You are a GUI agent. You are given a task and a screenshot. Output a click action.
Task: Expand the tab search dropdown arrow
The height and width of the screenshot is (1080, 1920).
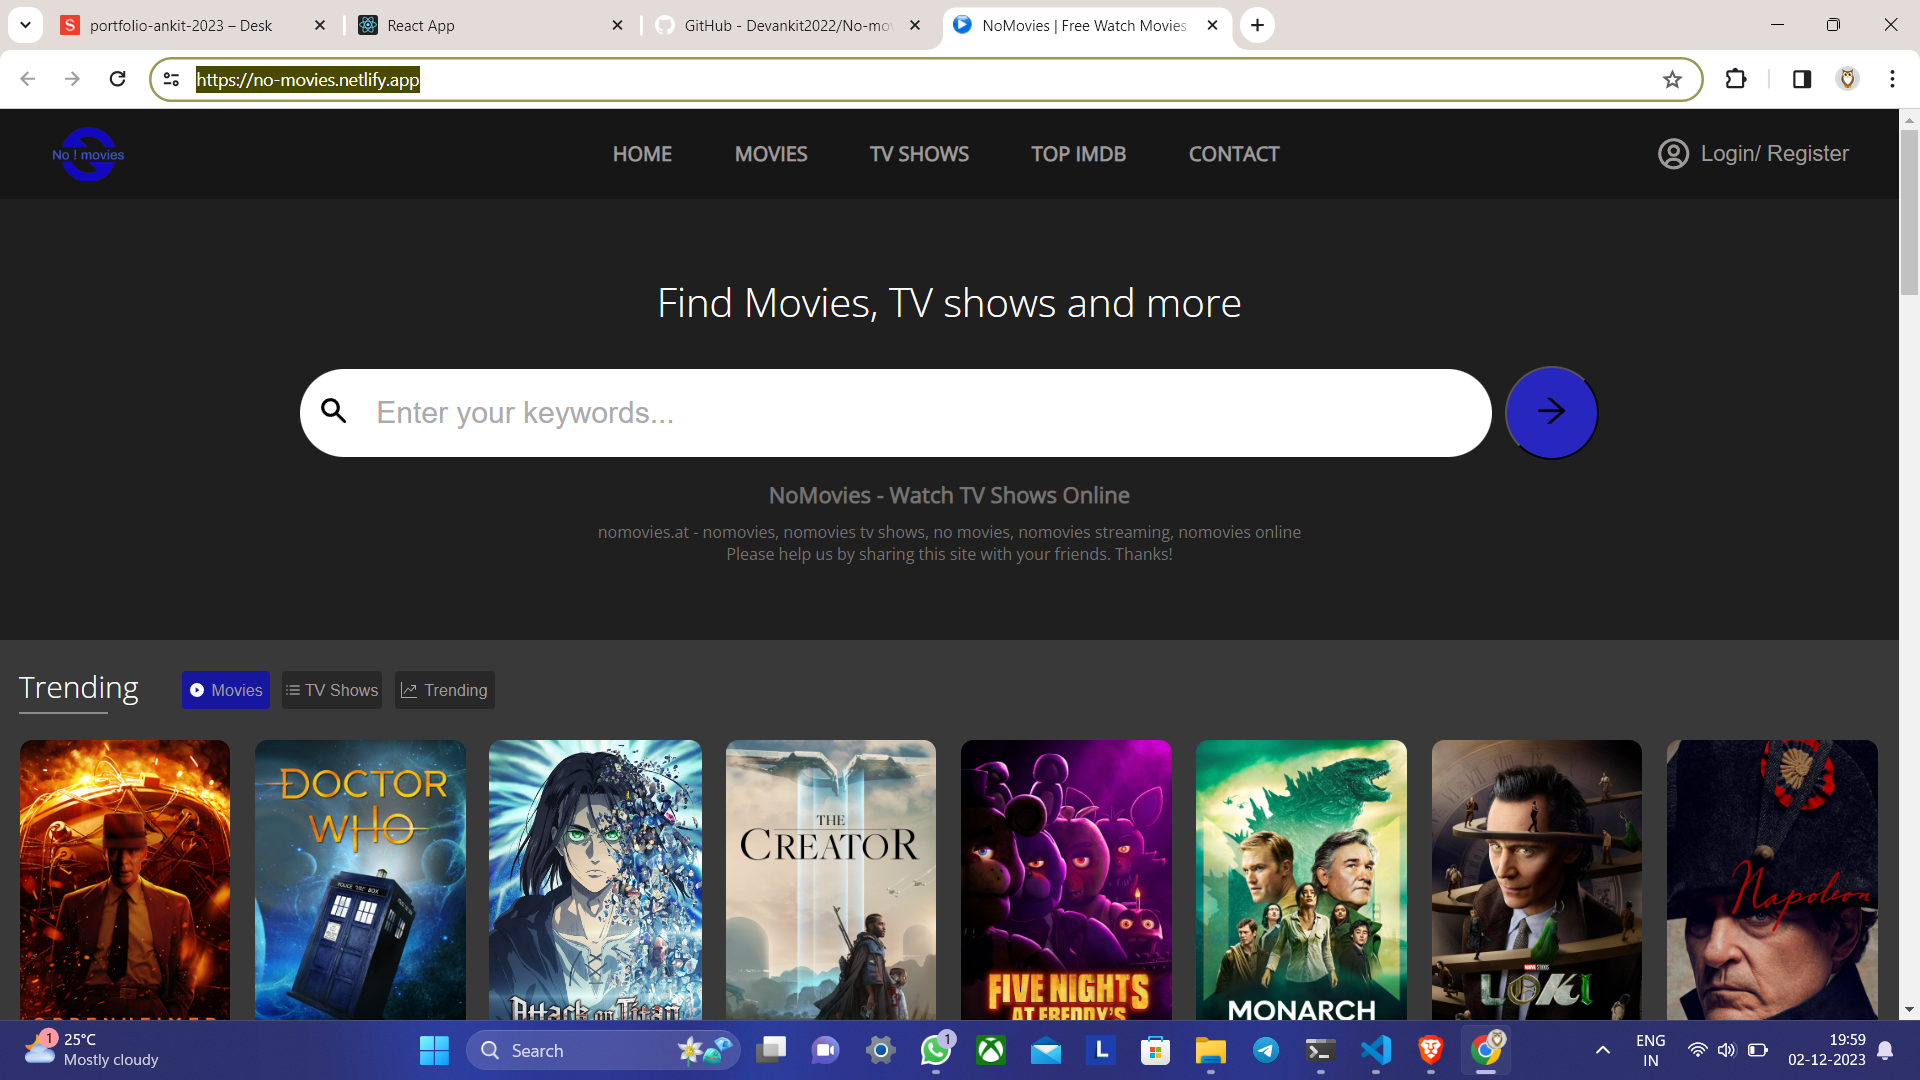tap(25, 25)
